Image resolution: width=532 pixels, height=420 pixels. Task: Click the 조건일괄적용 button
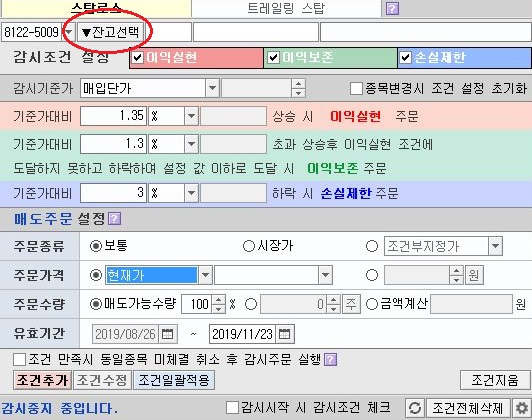click(174, 380)
